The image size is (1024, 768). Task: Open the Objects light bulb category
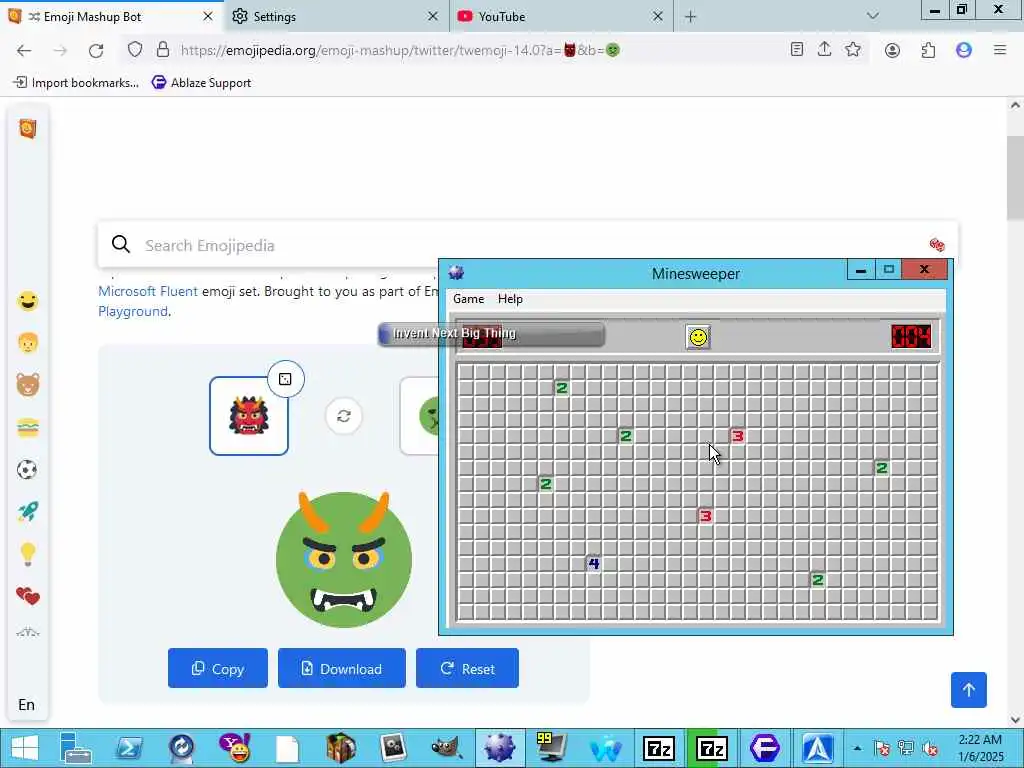[x=27, y=554]
